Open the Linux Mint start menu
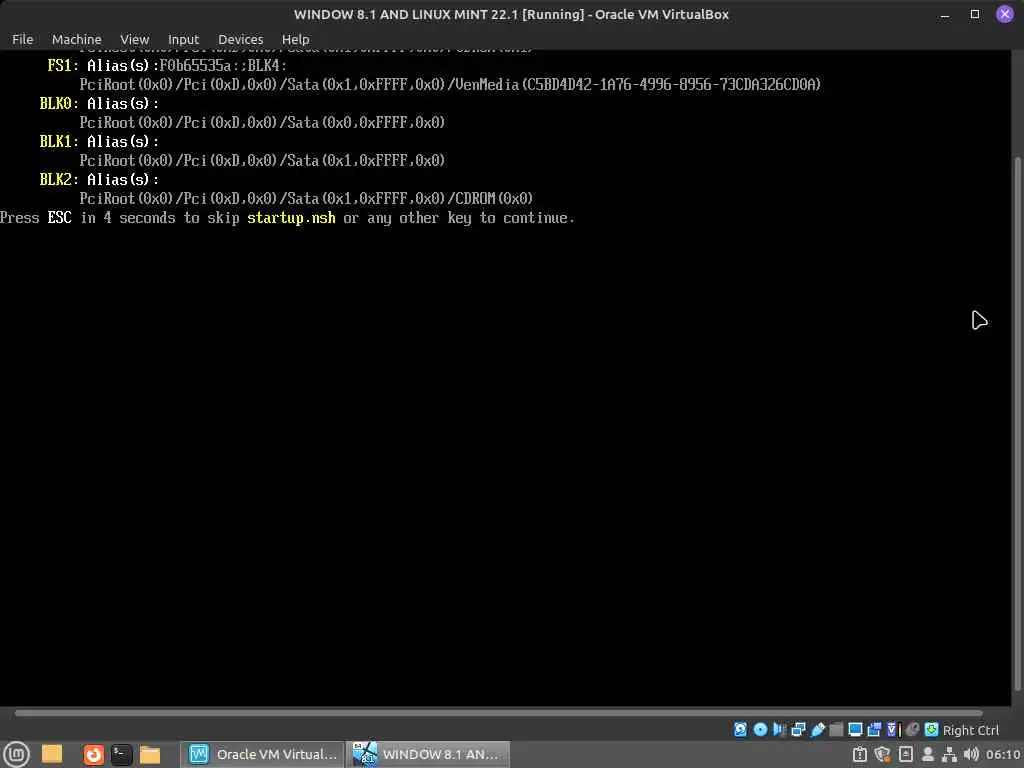1024x768 pixels. click(16, 754)
